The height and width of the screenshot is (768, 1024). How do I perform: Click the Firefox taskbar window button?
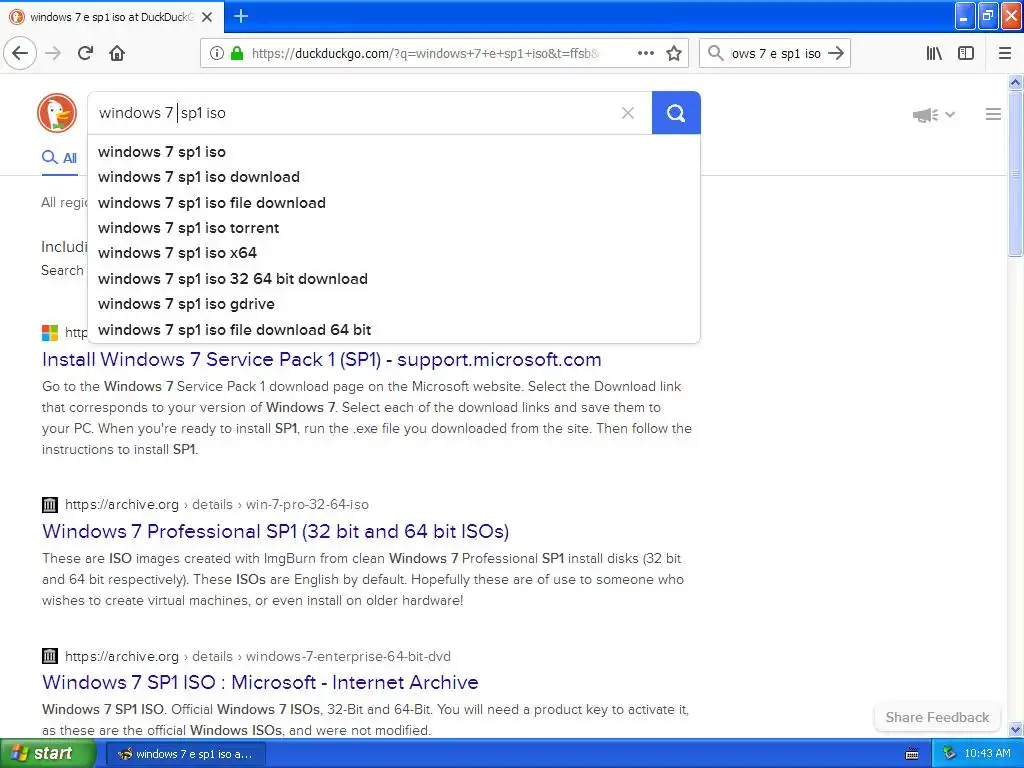click(x=186, y=754)
